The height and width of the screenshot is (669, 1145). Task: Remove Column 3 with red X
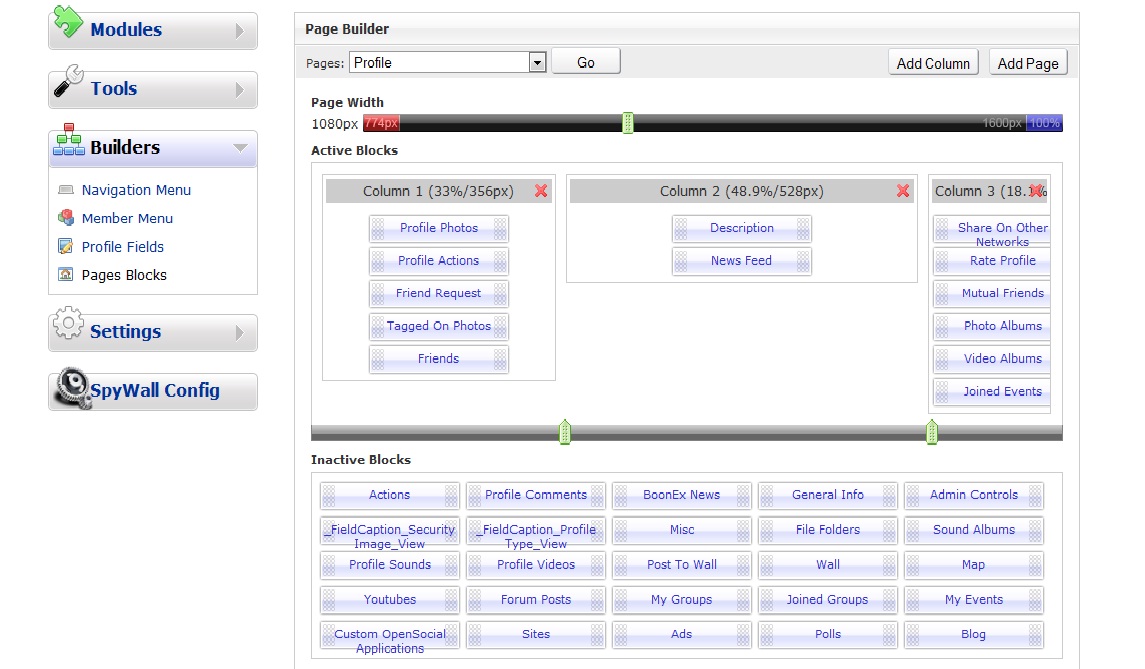(1035, 191)
